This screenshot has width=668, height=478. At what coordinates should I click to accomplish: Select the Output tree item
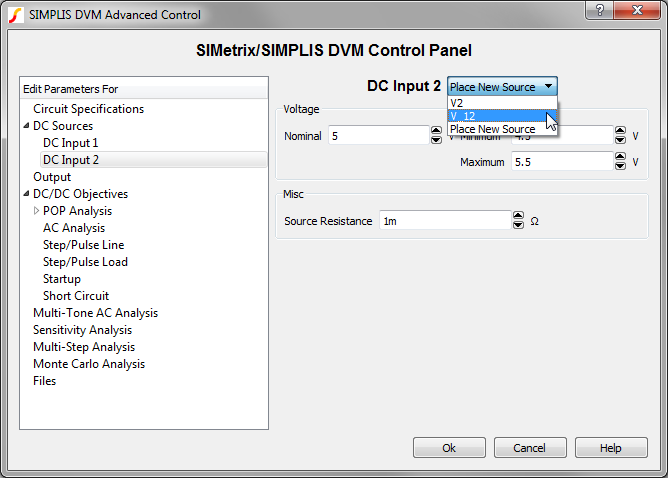click(x=52, y=177)
